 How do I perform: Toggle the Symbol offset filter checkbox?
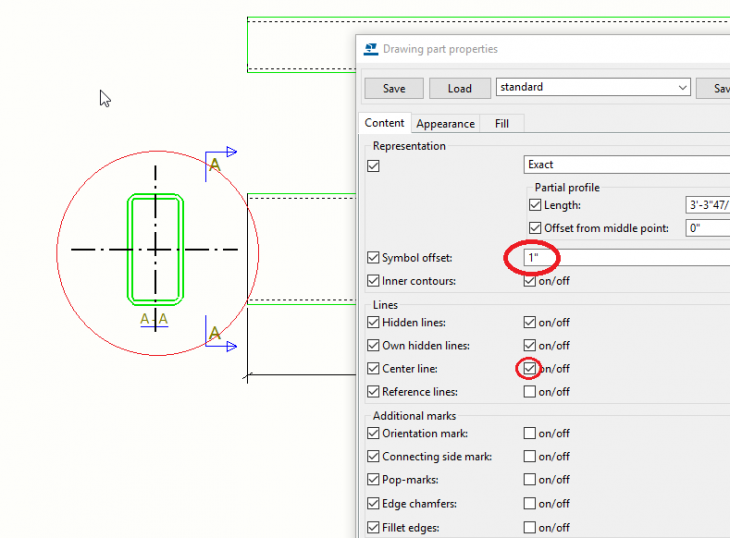click(x=373, y=257)
